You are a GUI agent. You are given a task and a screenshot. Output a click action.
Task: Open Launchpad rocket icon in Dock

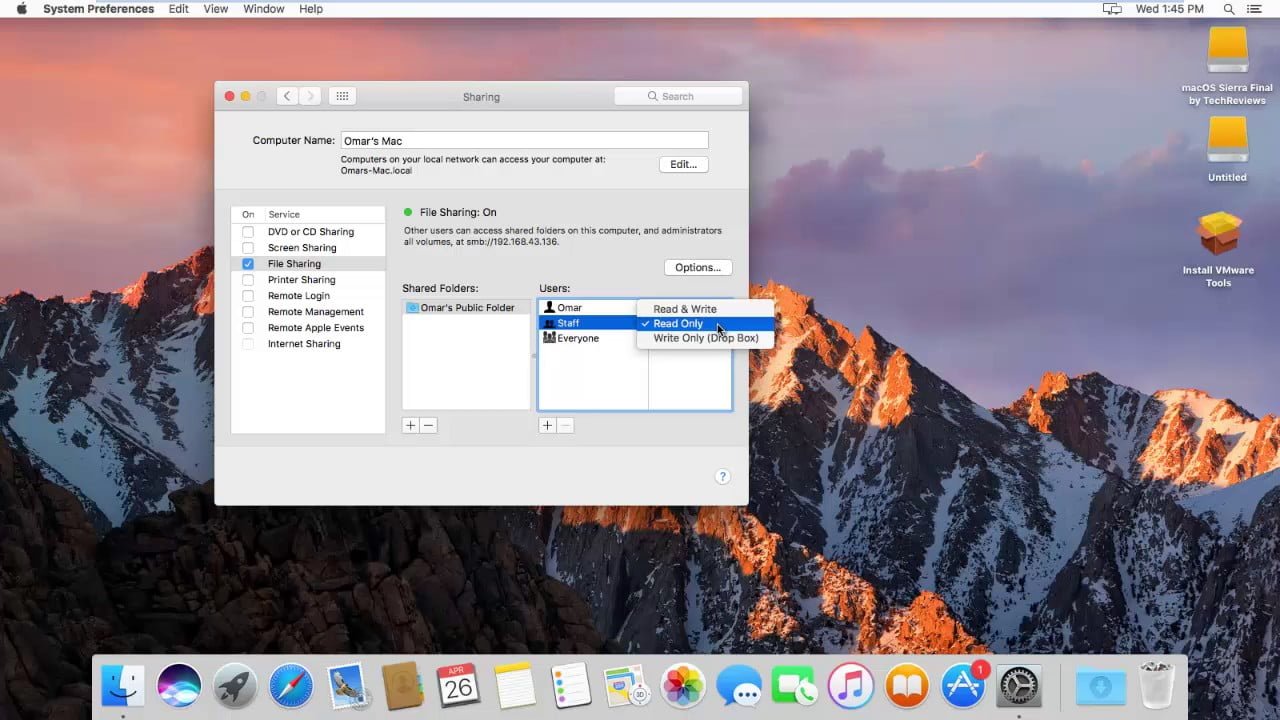[x=235, y=686]
